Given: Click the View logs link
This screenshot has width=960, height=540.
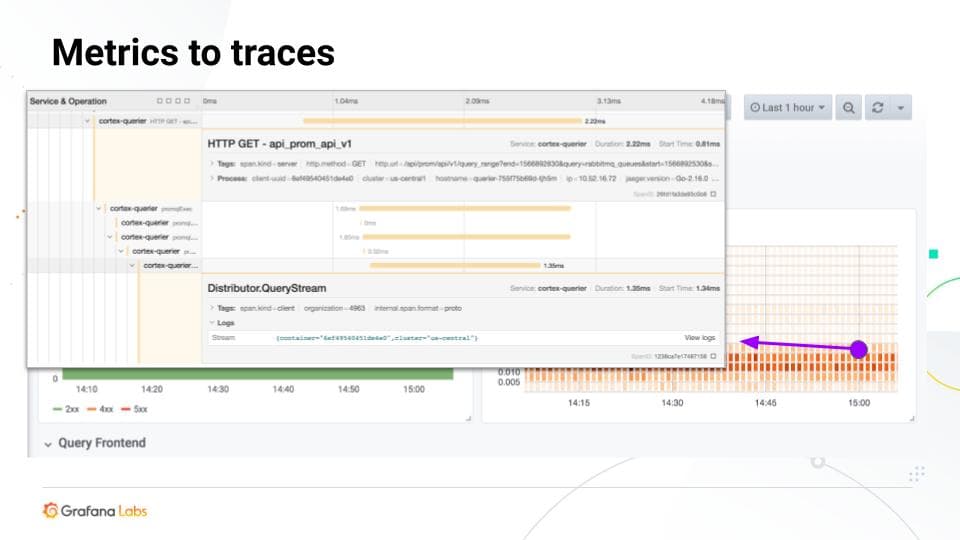Looking at the screenshot, I should point(699,338).
